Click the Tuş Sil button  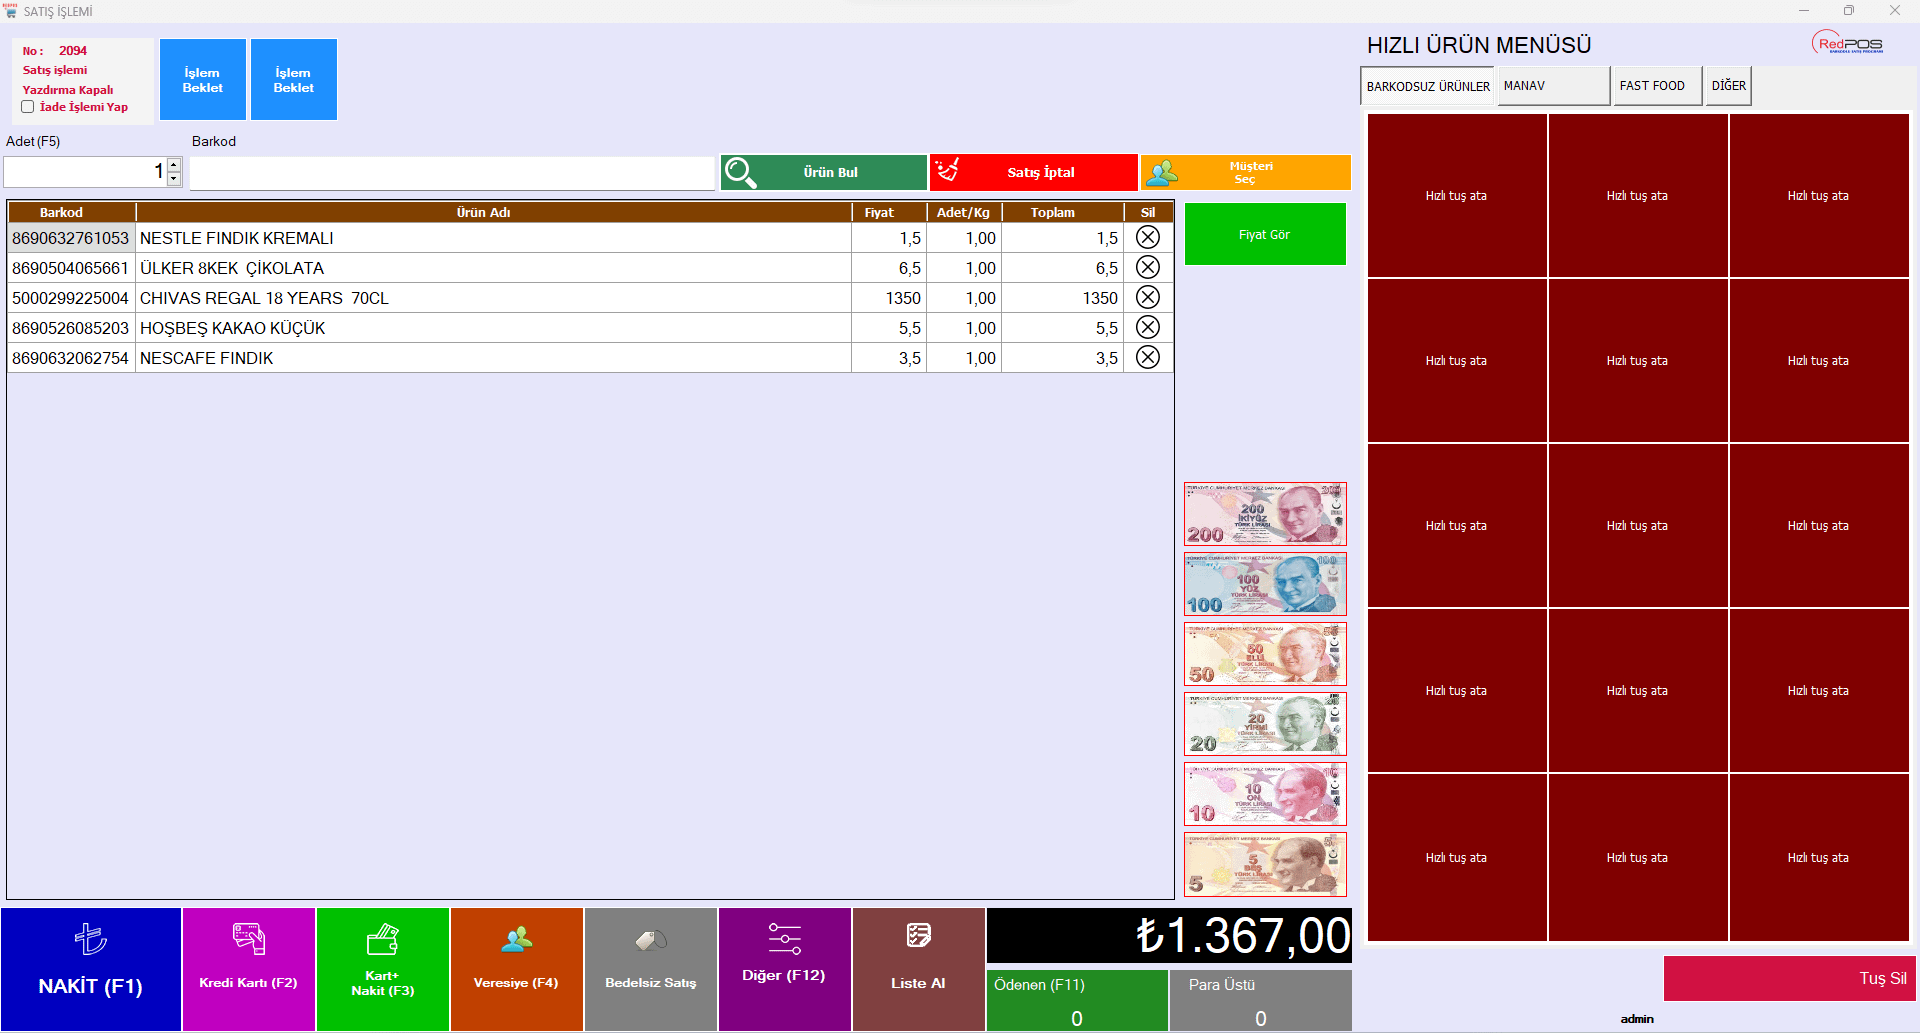(x=1789, y=978)
